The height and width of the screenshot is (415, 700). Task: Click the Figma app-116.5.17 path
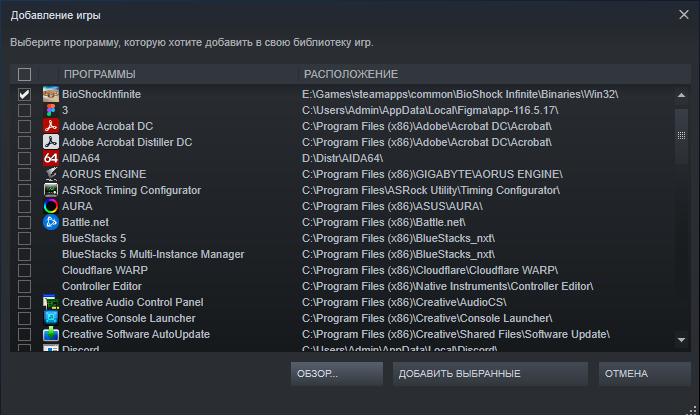[430, 110]
